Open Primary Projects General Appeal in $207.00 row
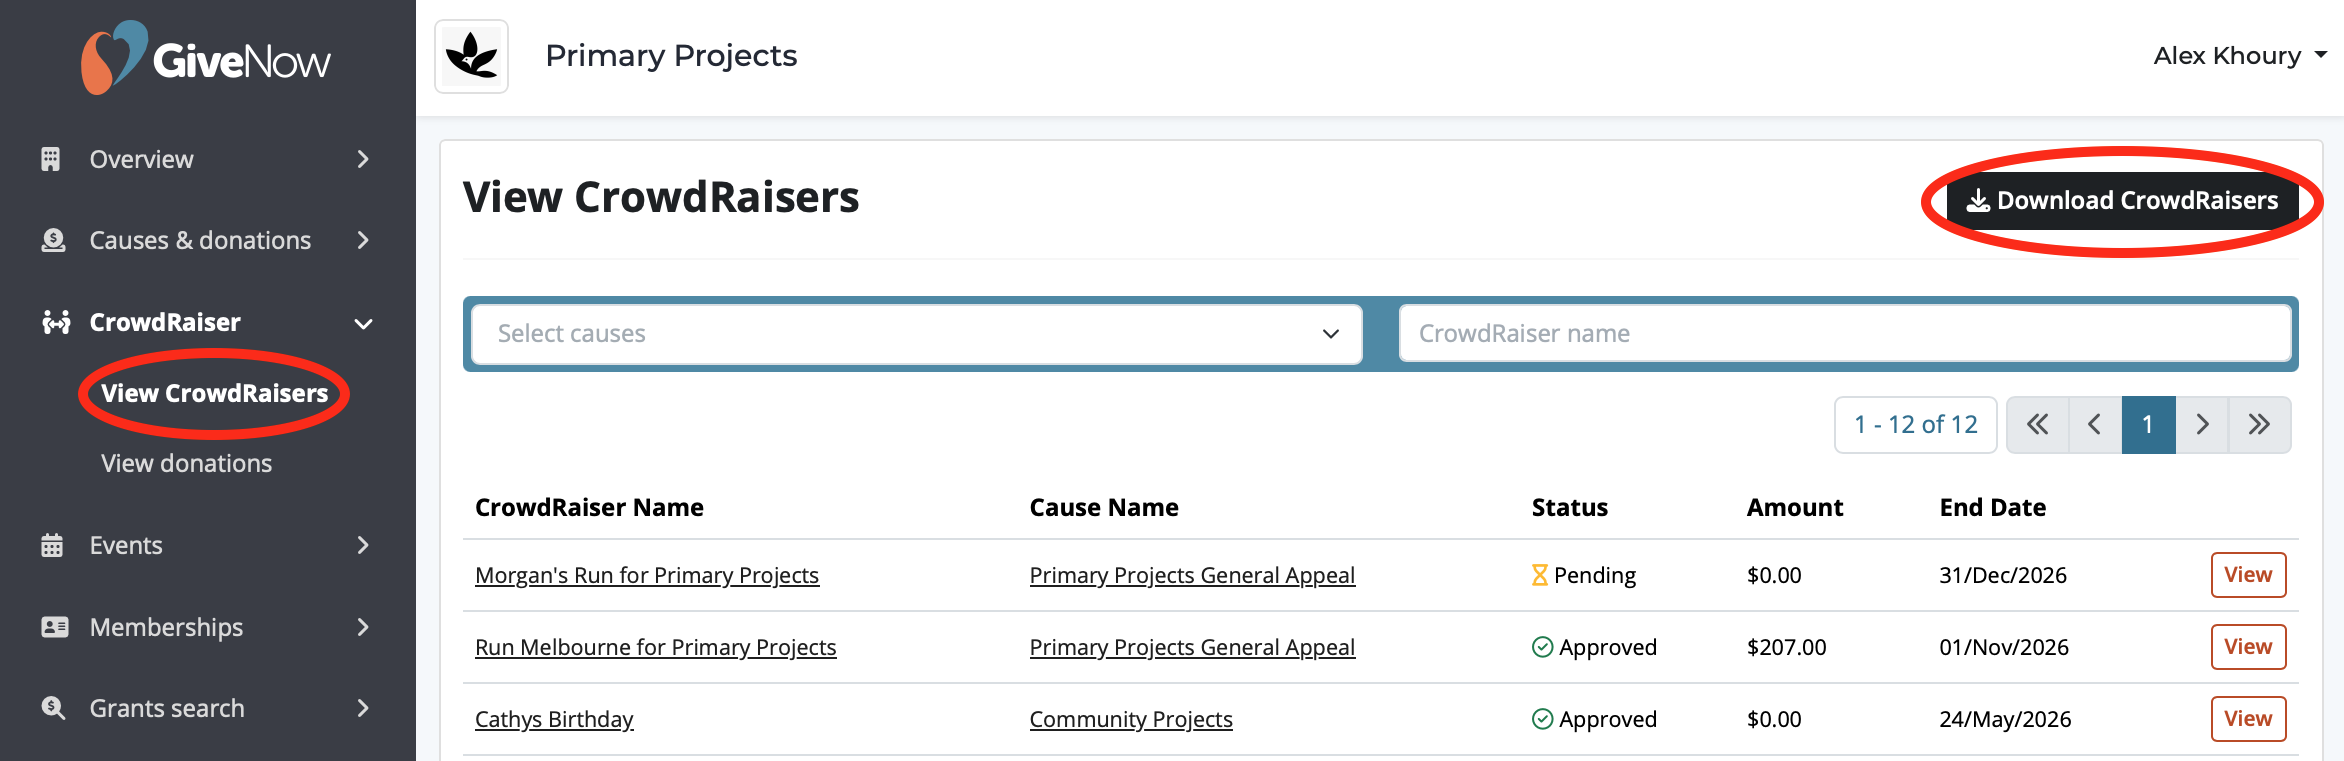Screen dimensions: 2344x761 1192,647
